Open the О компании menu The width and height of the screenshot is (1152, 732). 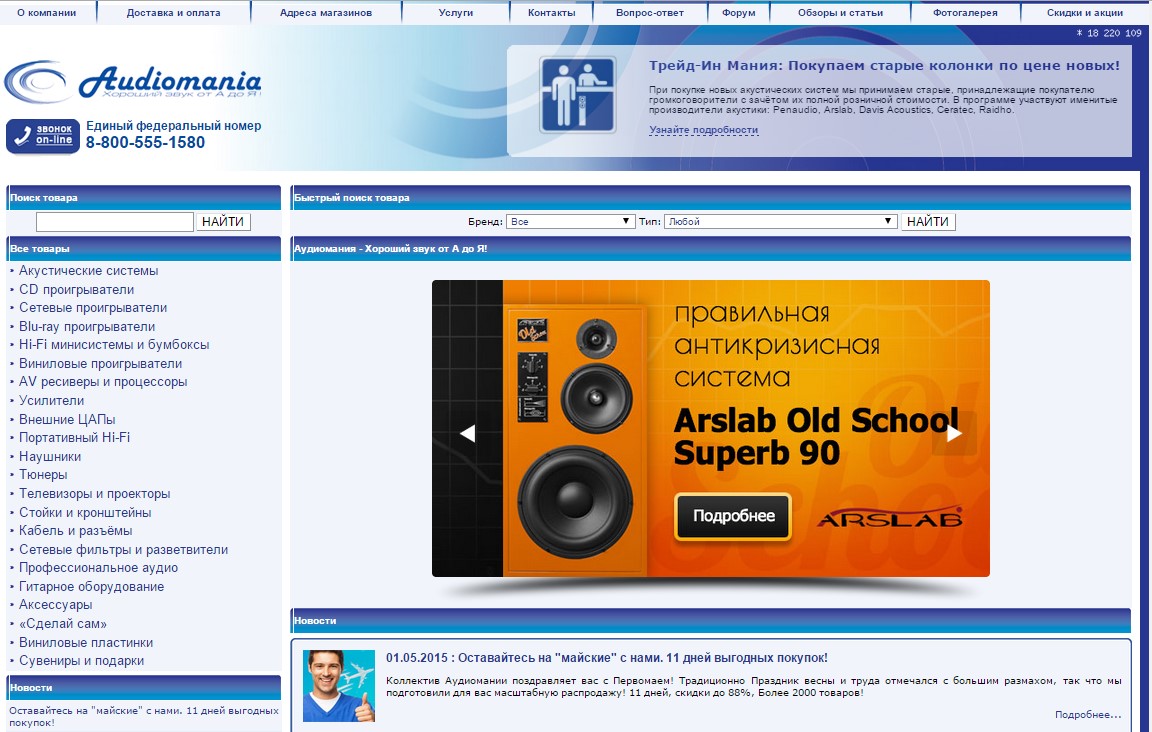[x=46, y=12]
